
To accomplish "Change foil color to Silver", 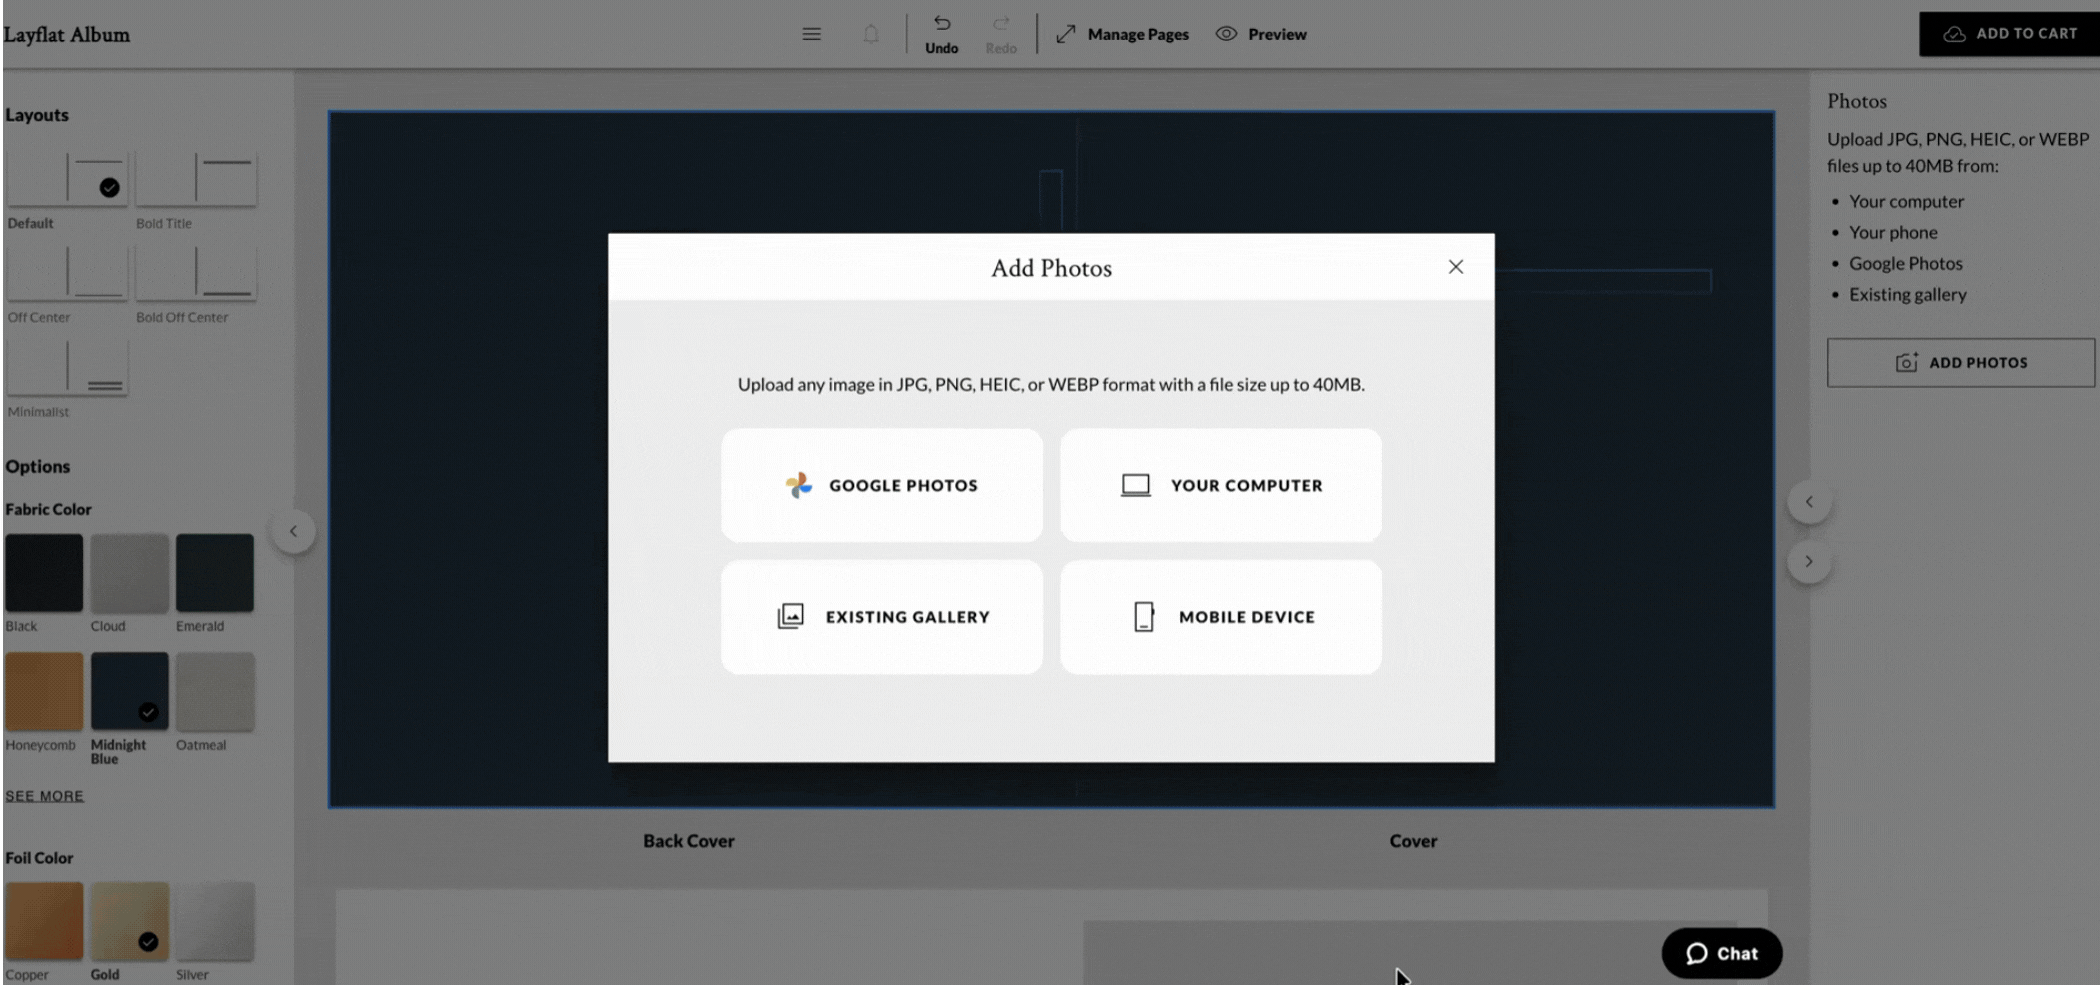I will point(214,921).
